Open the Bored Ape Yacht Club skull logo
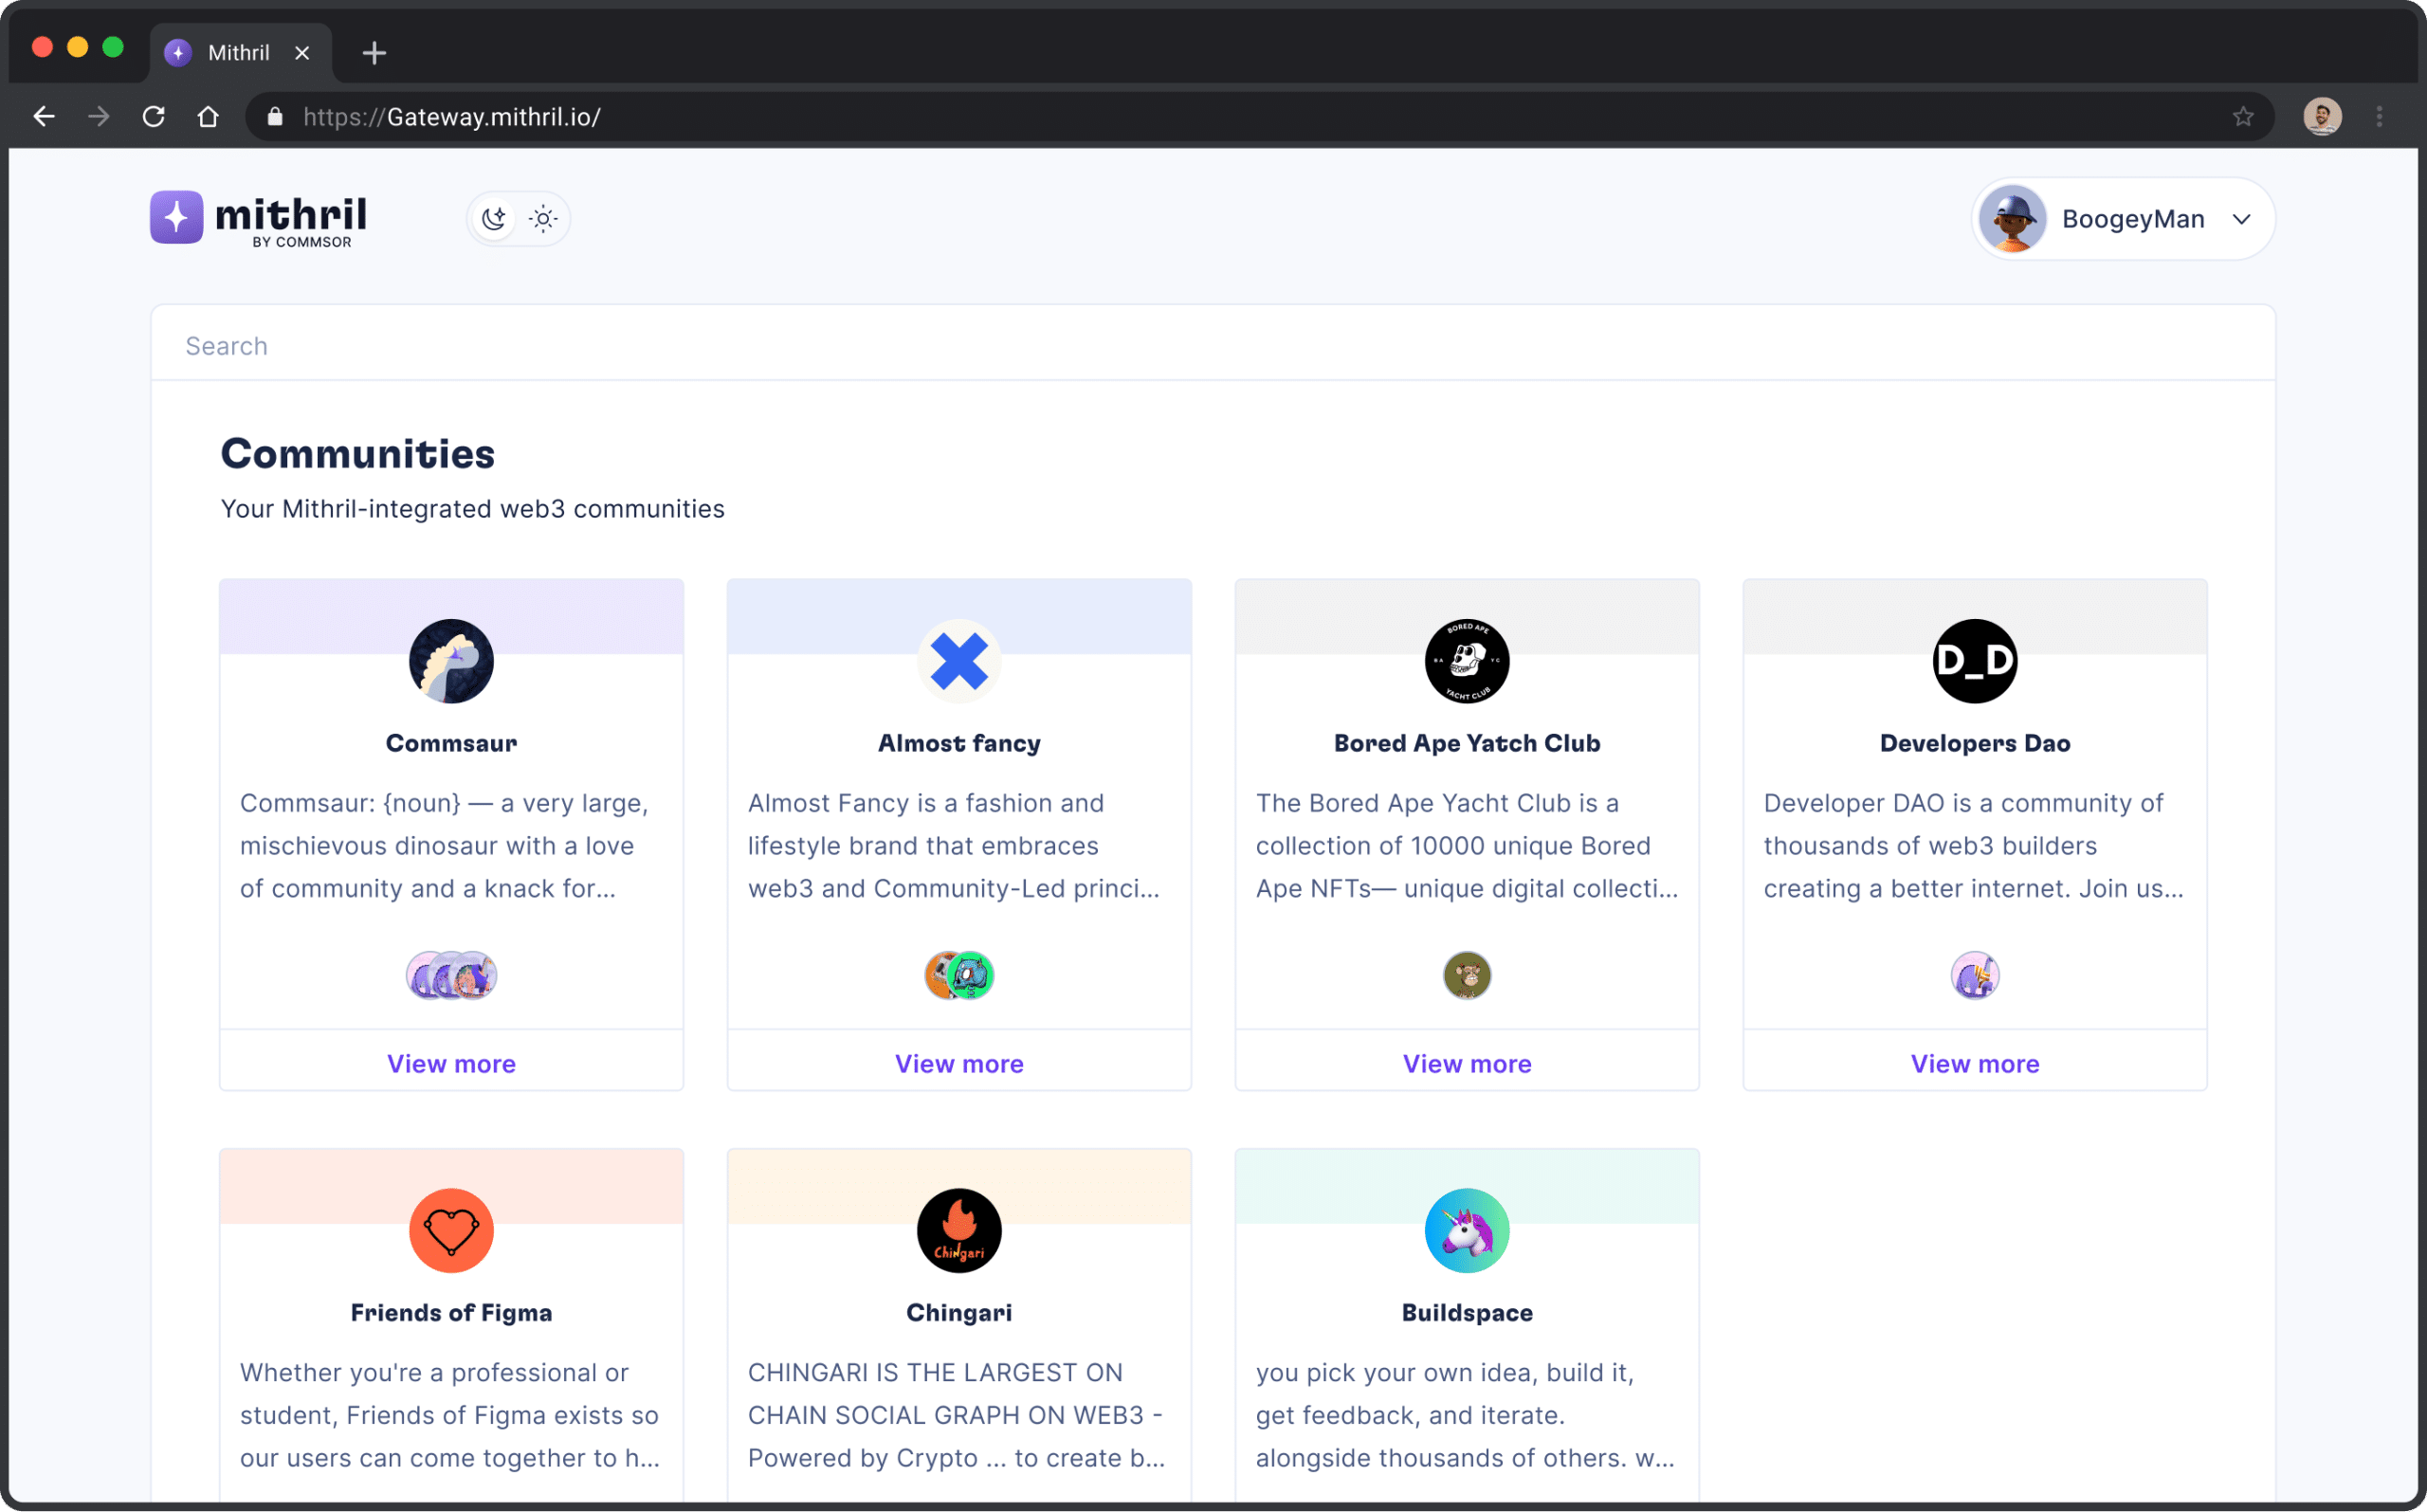Image resolution: width=2427 pixels, height=1512 pixels. [1466, 661]
